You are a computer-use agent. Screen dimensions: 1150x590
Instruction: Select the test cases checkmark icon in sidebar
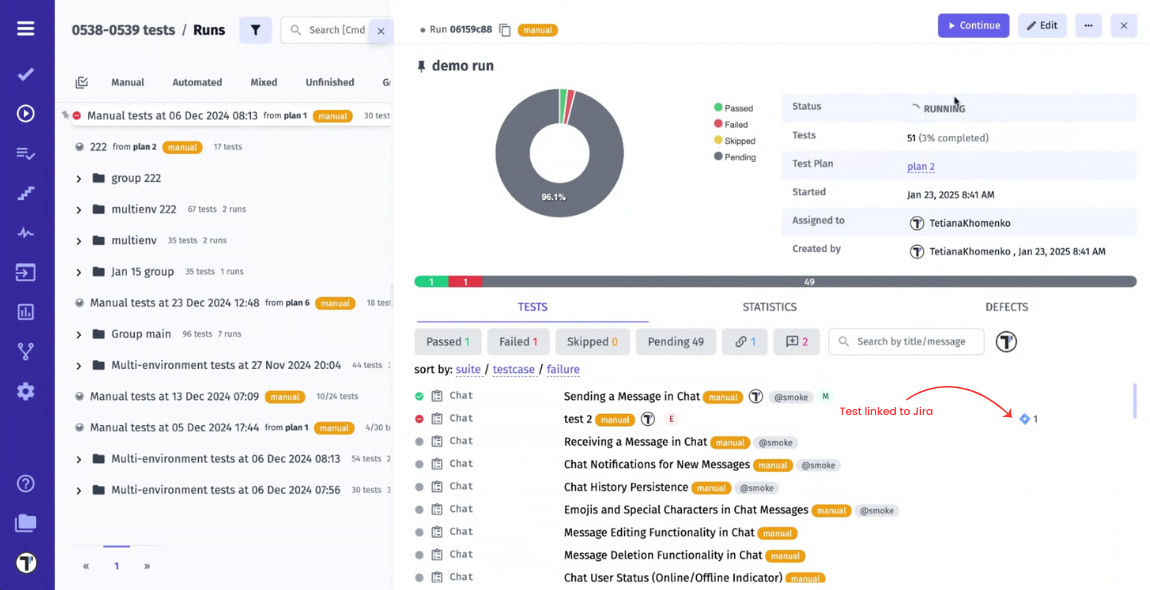(25, 73)
